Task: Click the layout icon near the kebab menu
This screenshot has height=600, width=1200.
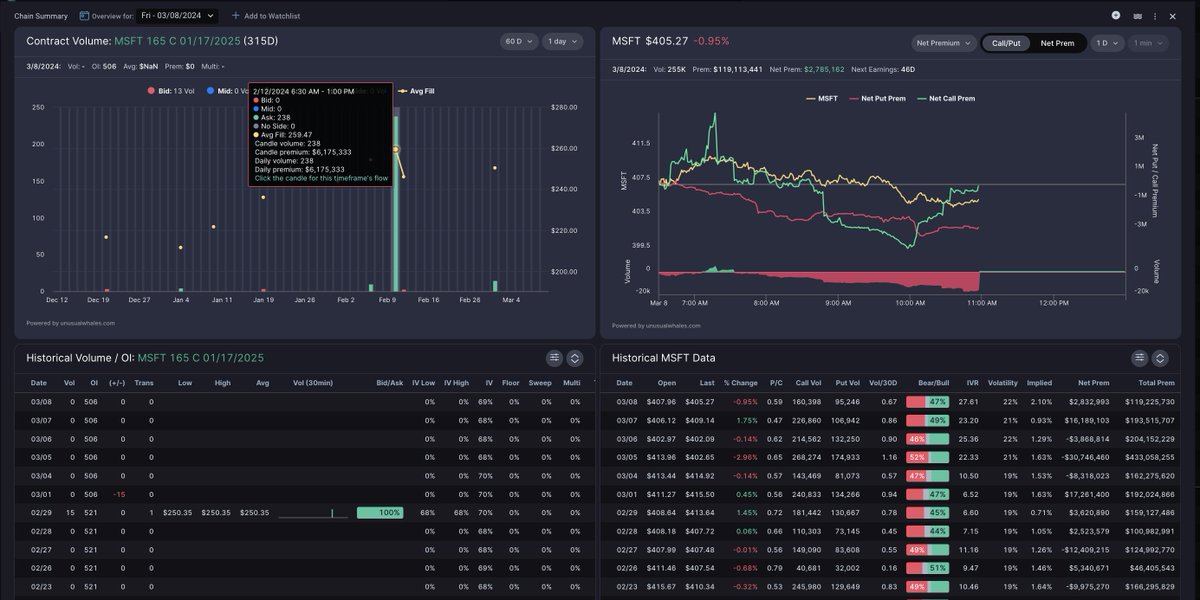Action: [1137, 16]
